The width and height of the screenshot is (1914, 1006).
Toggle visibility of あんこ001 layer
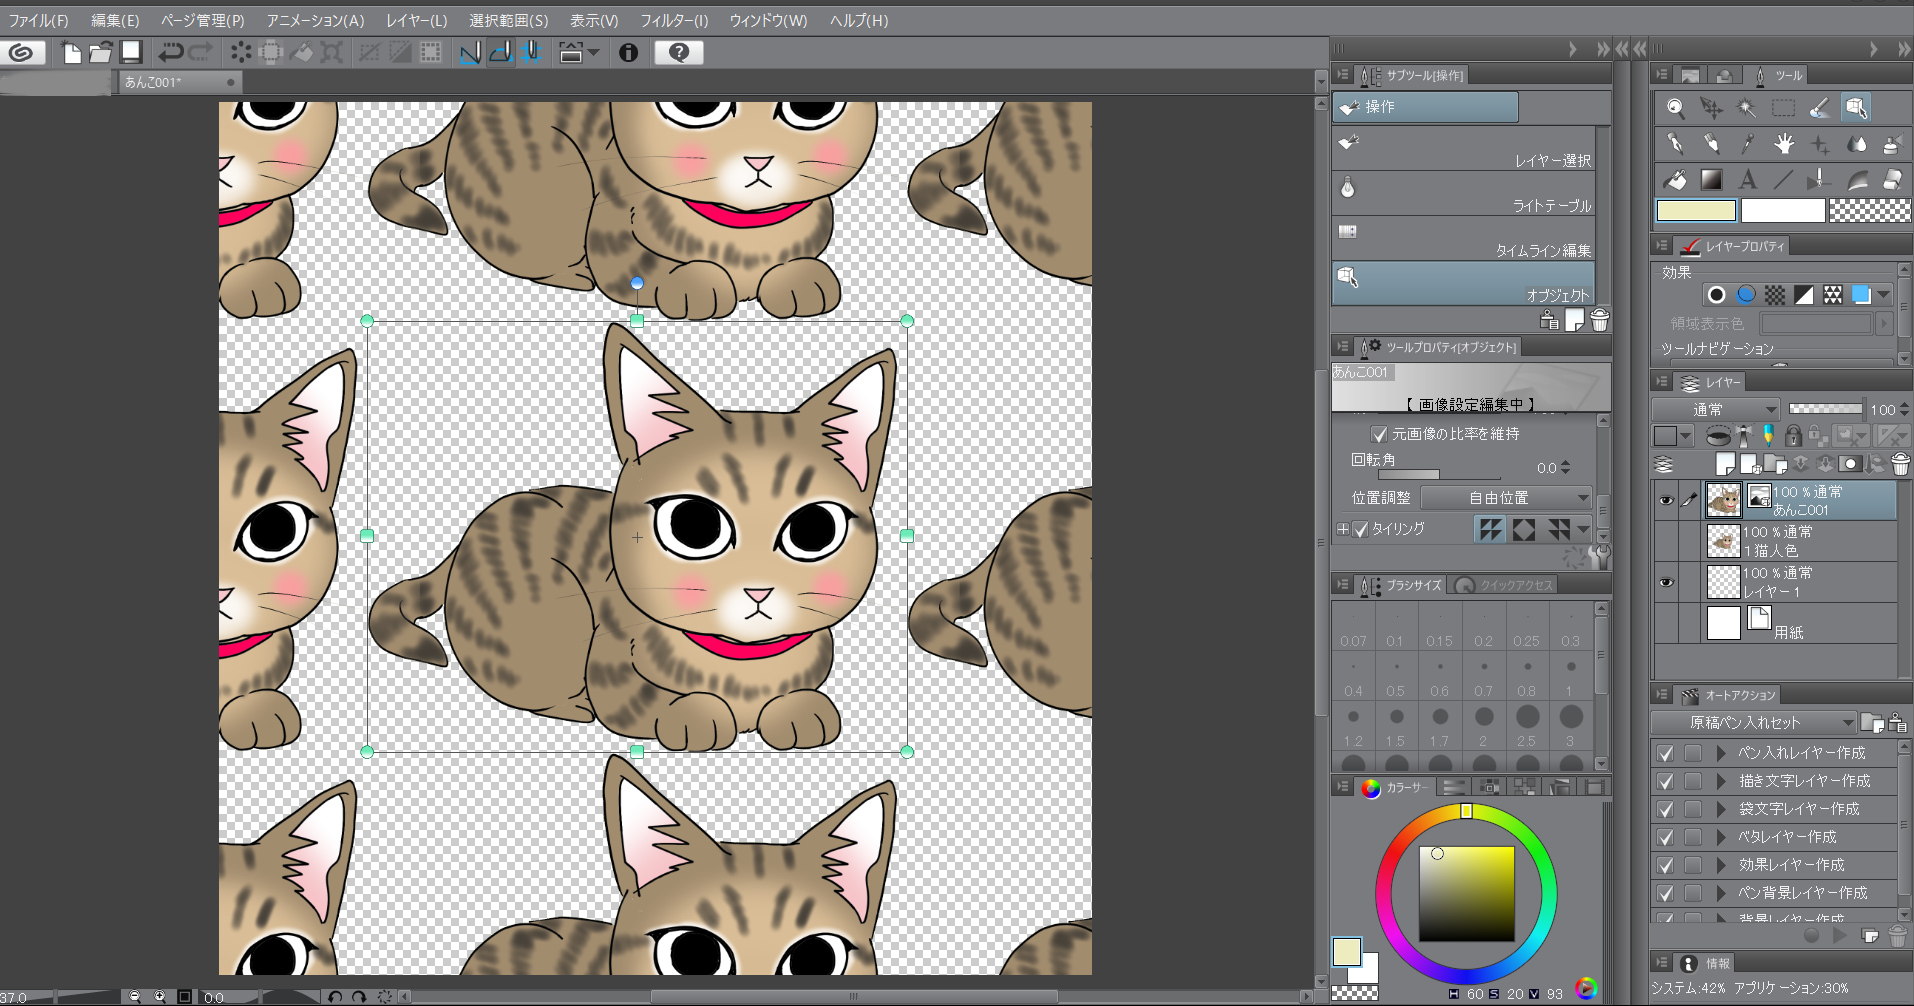point(1666,500)
